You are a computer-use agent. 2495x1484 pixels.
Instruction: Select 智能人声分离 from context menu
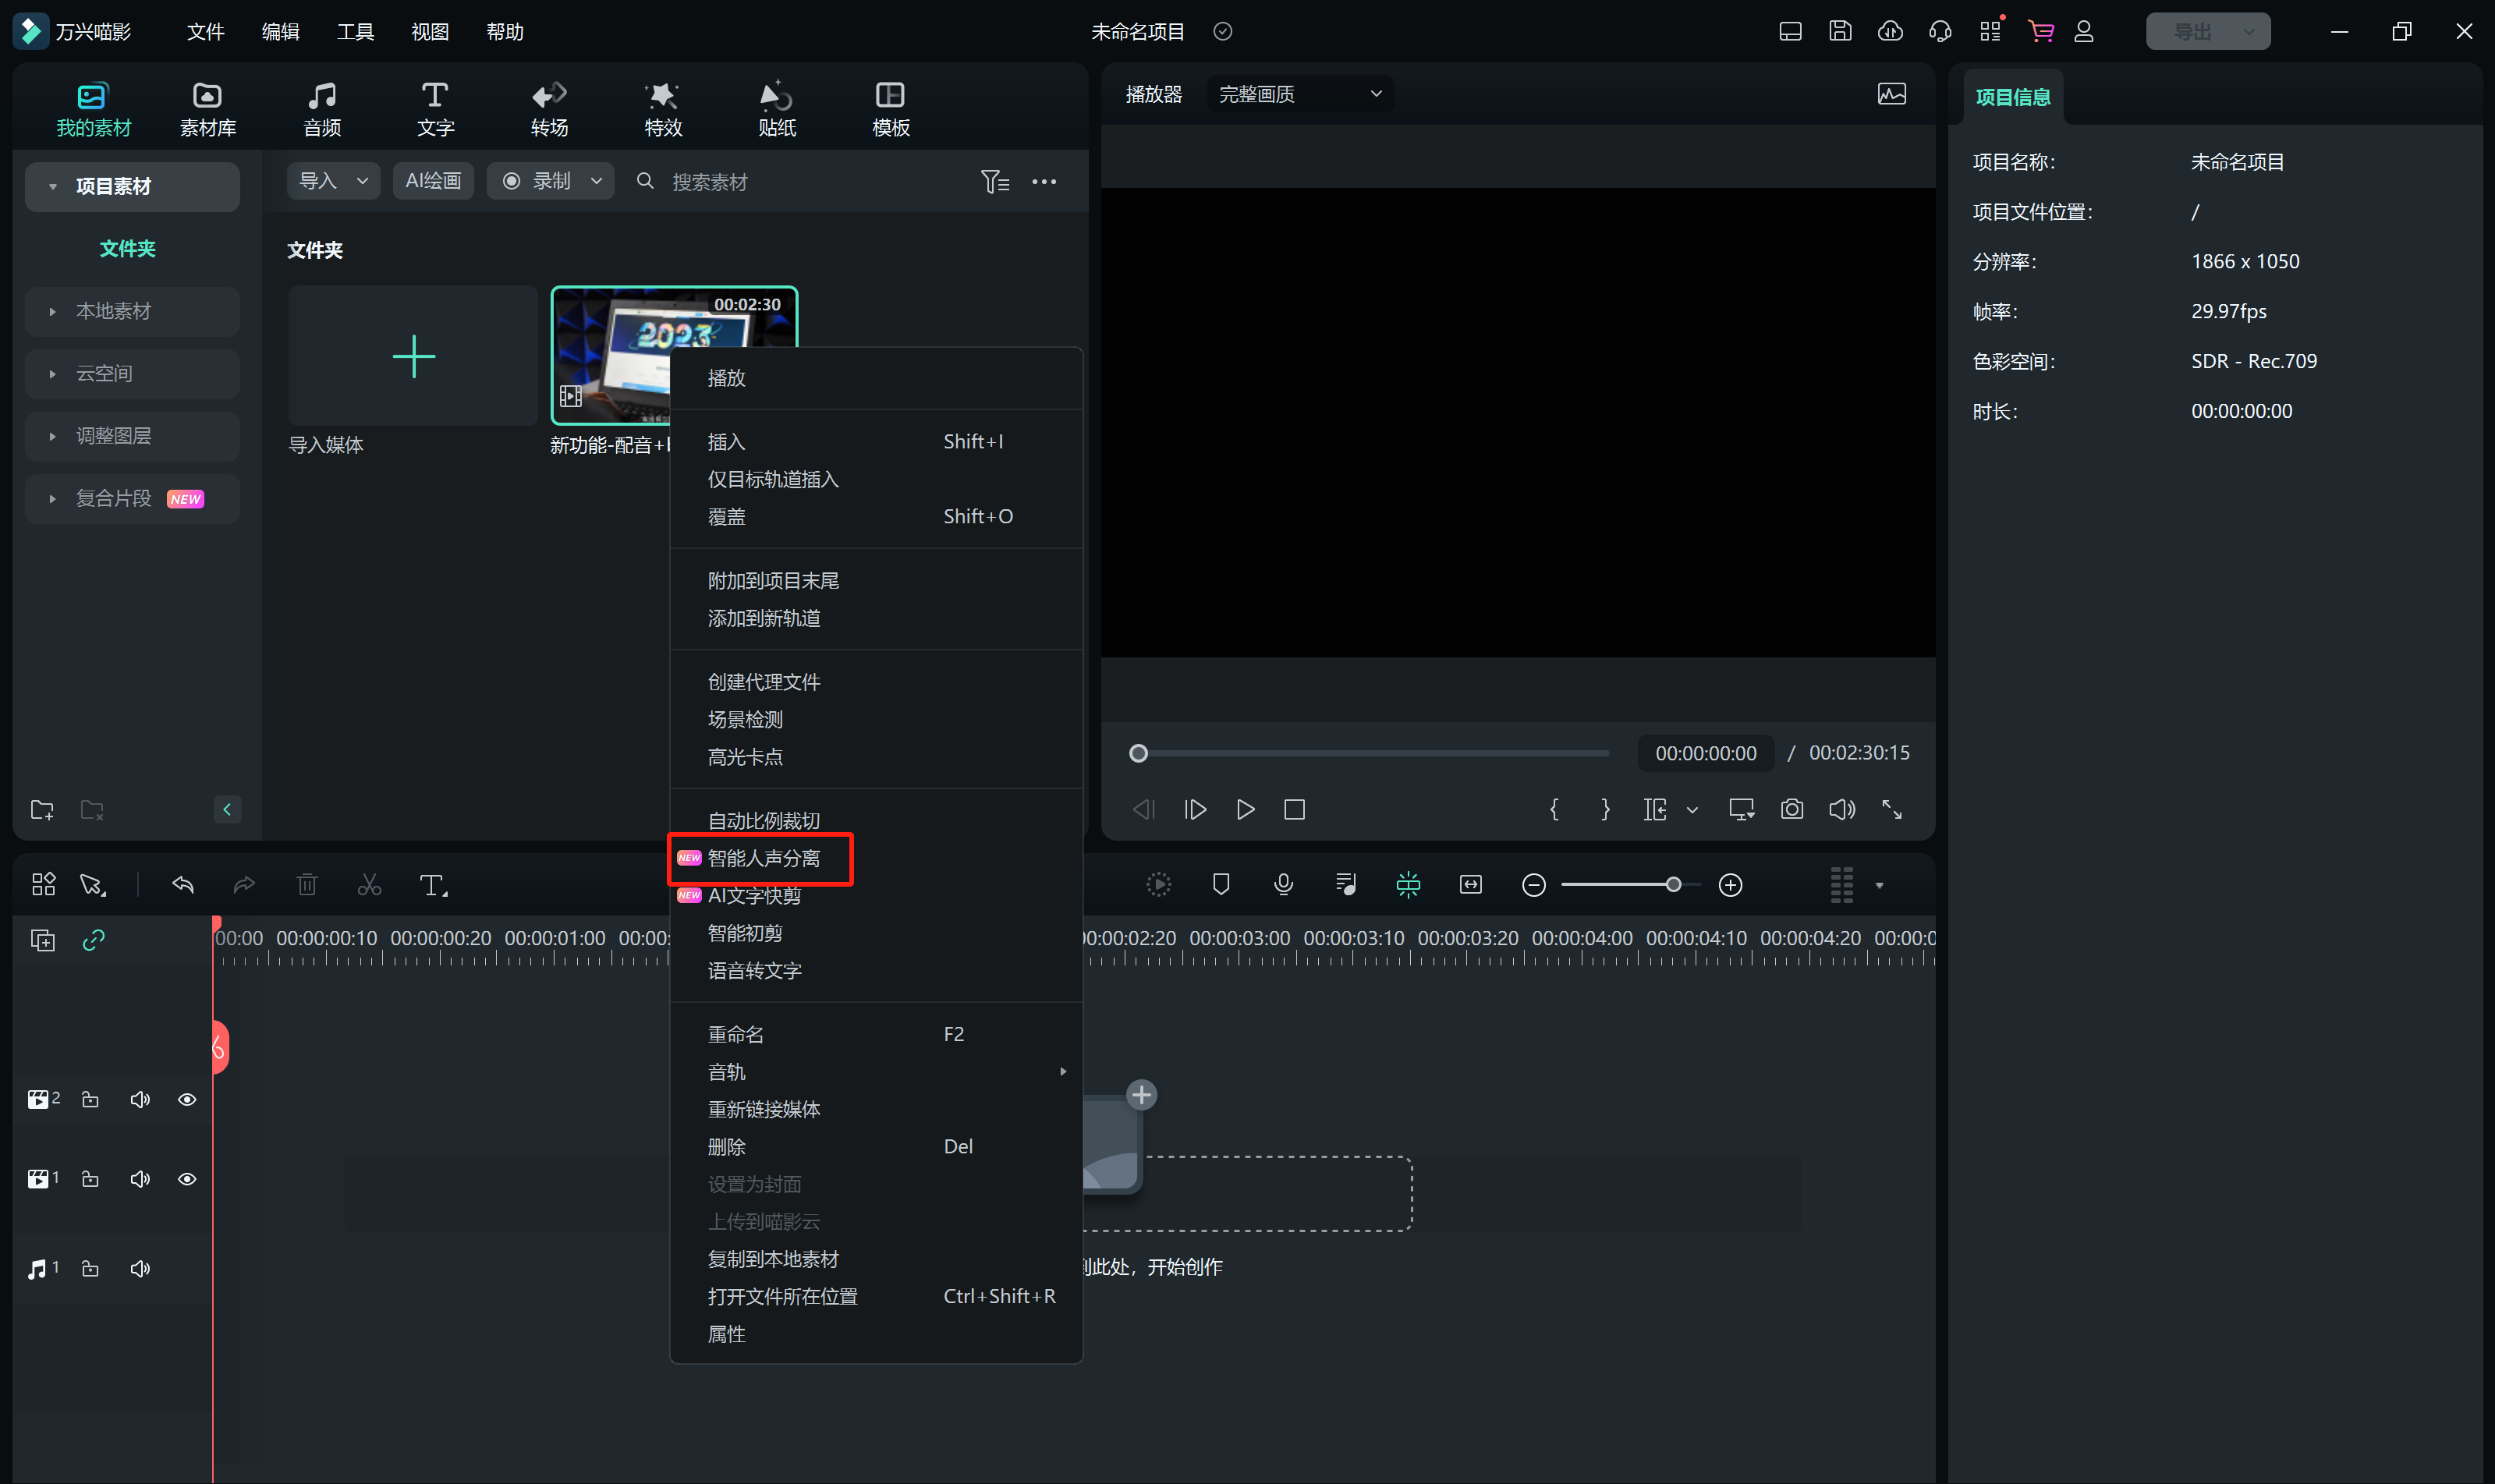coord(763,858)
